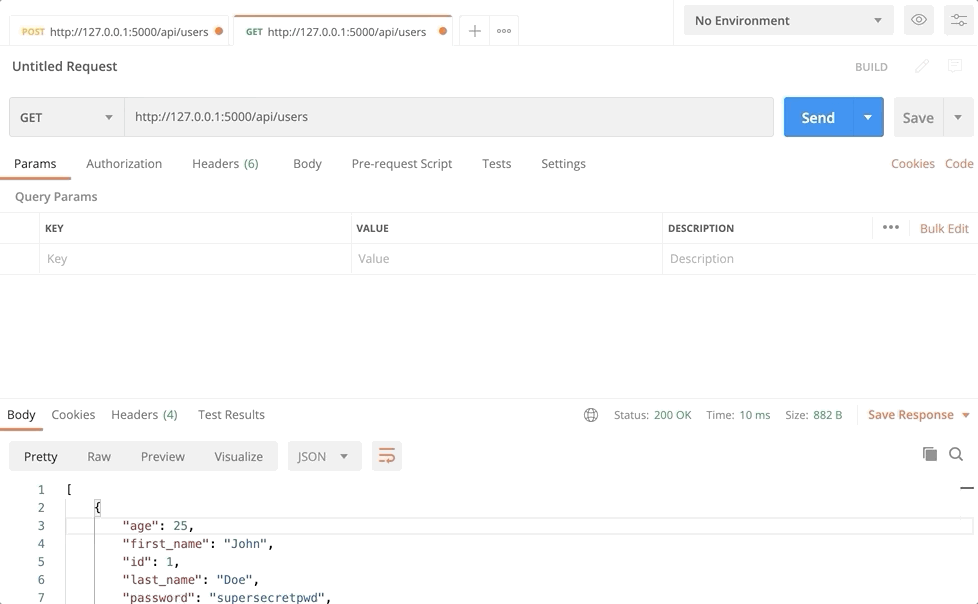Image resolution: width=978 pixels, height=604 pixels.
Task: Click the wrap lines icon in response toolbar
Action: point(386,456)
